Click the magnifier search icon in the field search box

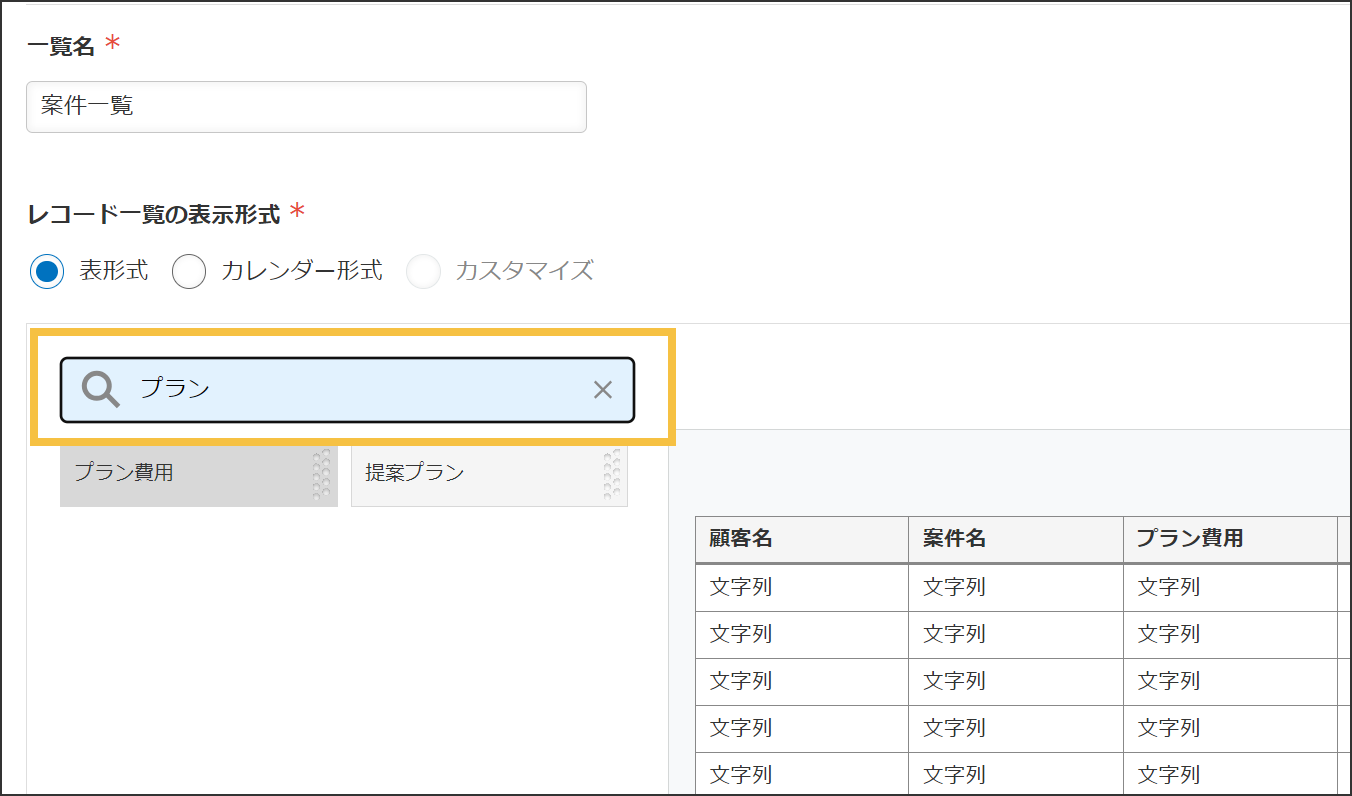[98, 389]
